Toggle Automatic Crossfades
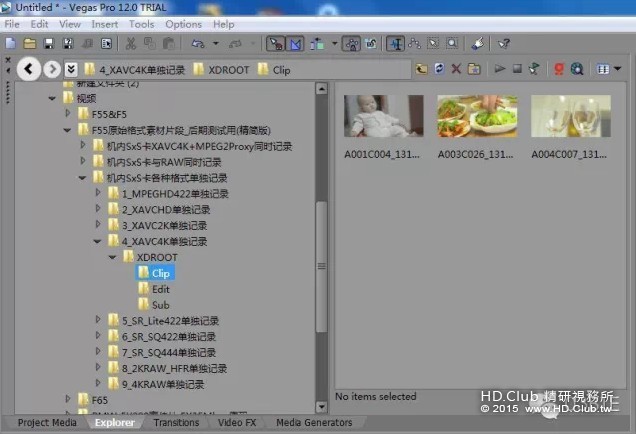This screenshot has height=434, width=636. pyautogui.click(x=295, y=43)
